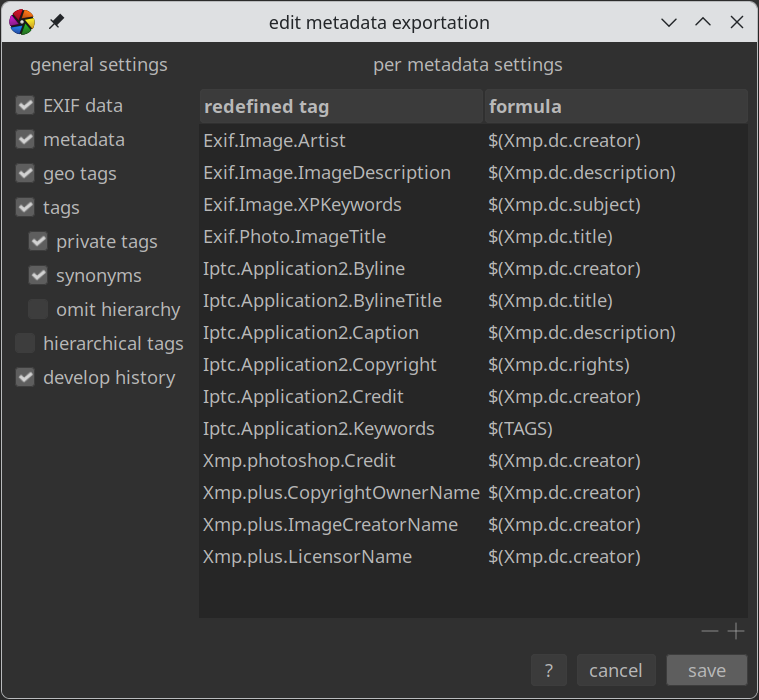Click the darktable app icon in title bar
The height and width of the screenshot is (700, 759).
[x=22, y=22]
